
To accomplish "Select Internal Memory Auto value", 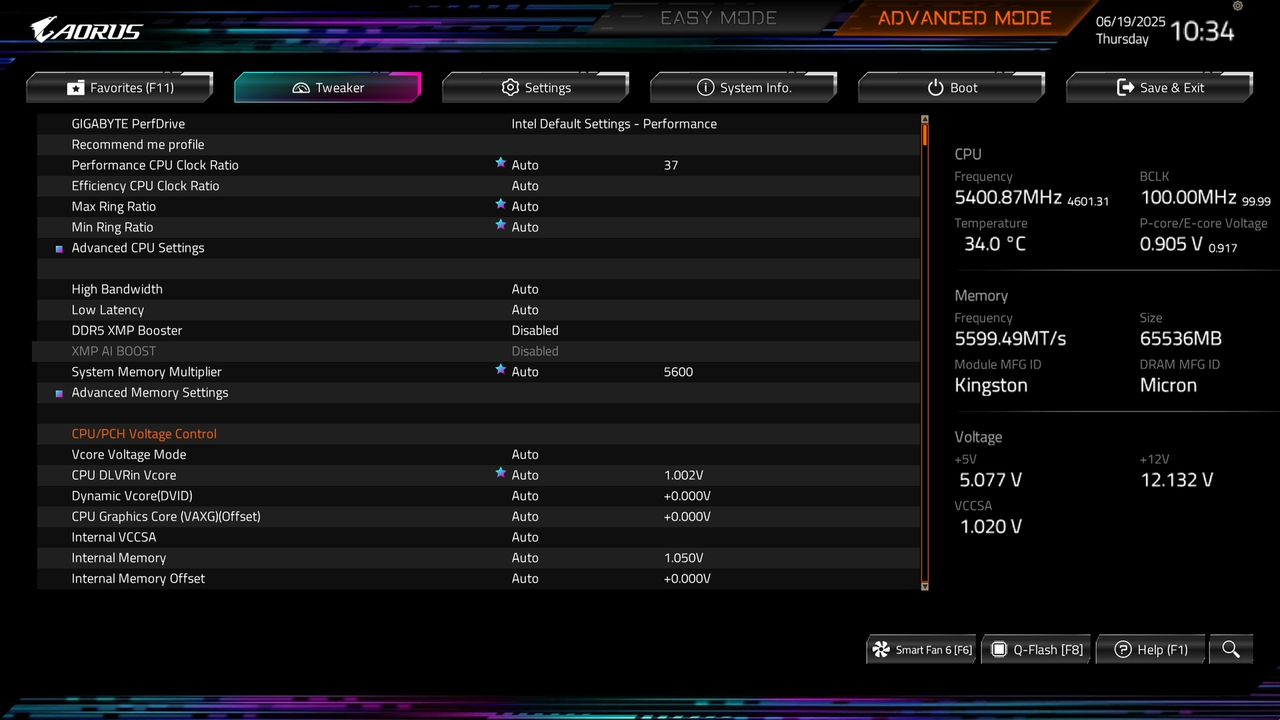I will tap(525, 558).
